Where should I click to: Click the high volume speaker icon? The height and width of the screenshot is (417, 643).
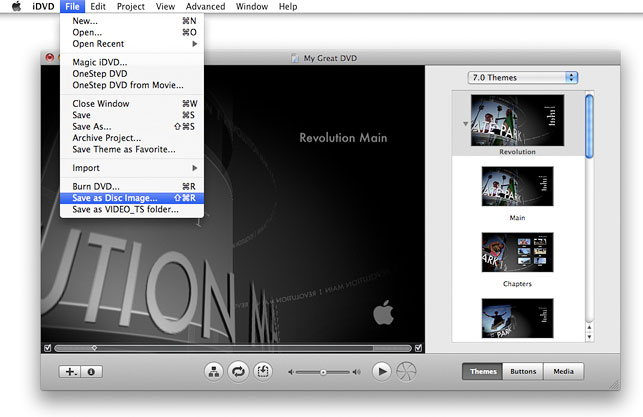tap(357, 372)
